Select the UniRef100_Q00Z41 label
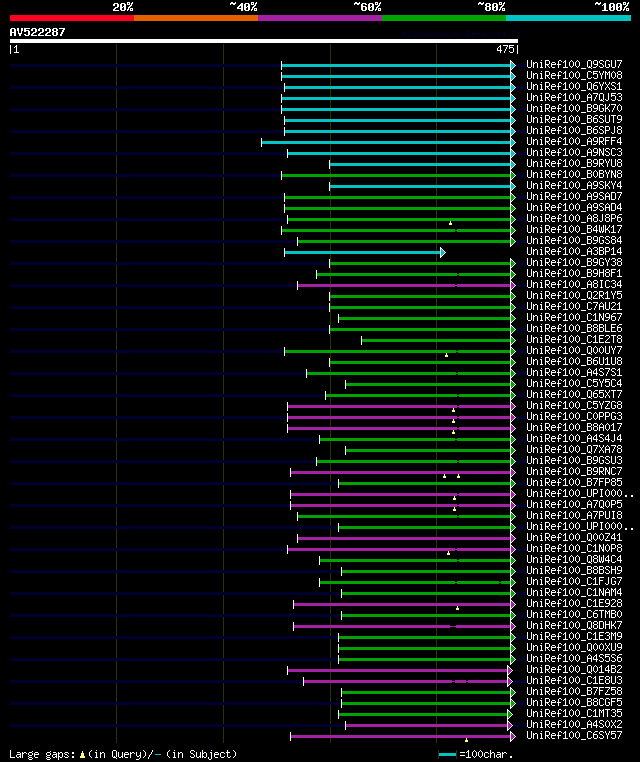 click(574, 537)
